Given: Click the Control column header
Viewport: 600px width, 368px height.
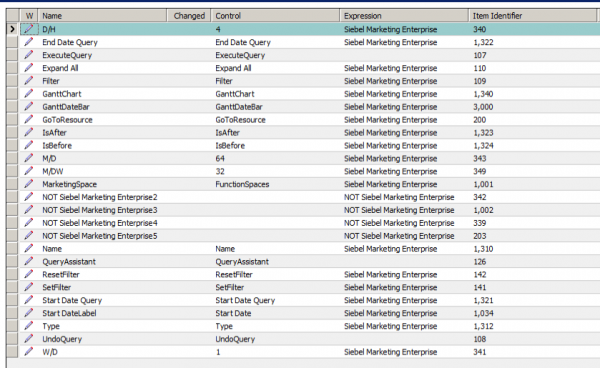Looking at the screenshot, I should 275,16.
